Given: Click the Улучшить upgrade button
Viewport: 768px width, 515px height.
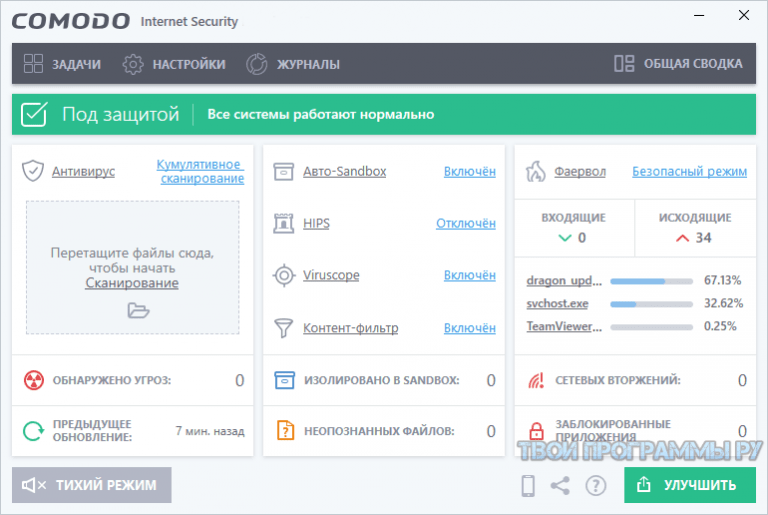Looking at the screenshot, I should click(690, 485).
